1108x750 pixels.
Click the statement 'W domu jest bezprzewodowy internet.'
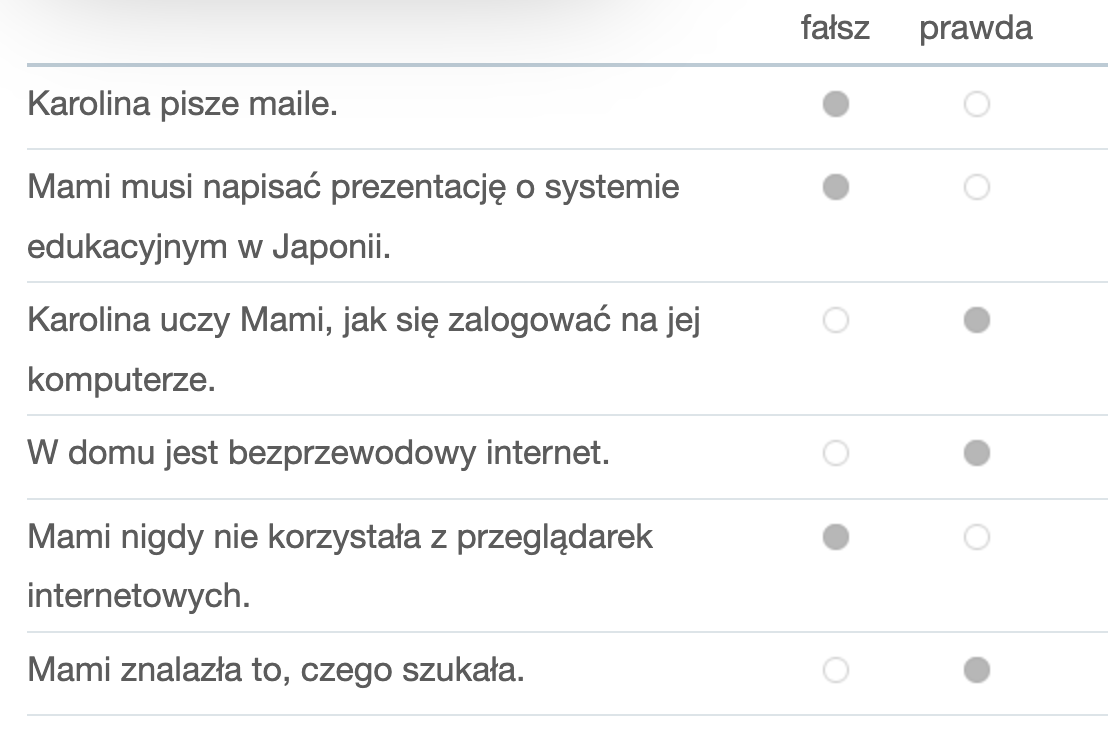point(319,453)
